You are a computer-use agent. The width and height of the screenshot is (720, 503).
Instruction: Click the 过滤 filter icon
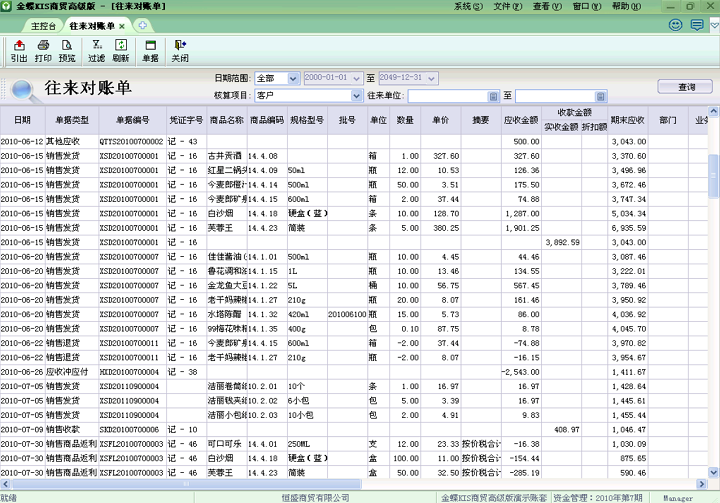click(x=97, y=51)
